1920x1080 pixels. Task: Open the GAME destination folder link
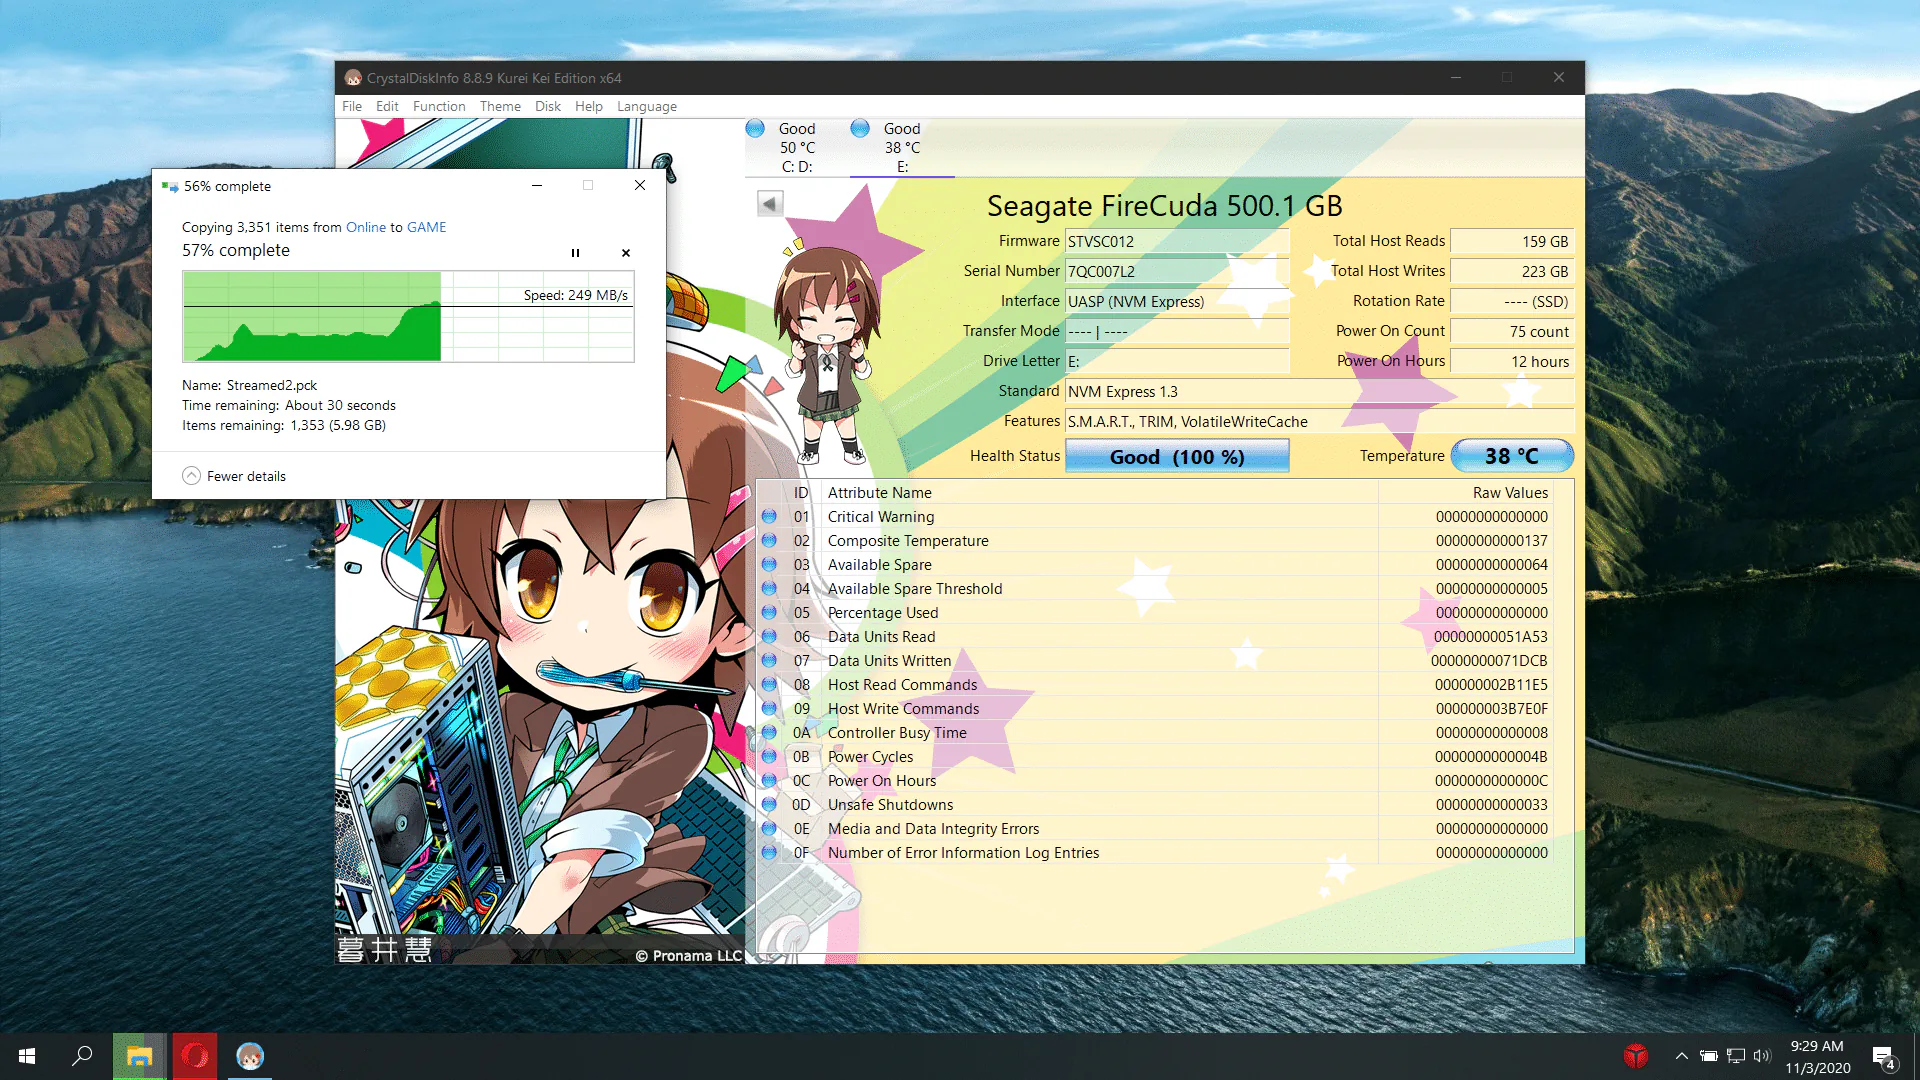click(427, 227)
